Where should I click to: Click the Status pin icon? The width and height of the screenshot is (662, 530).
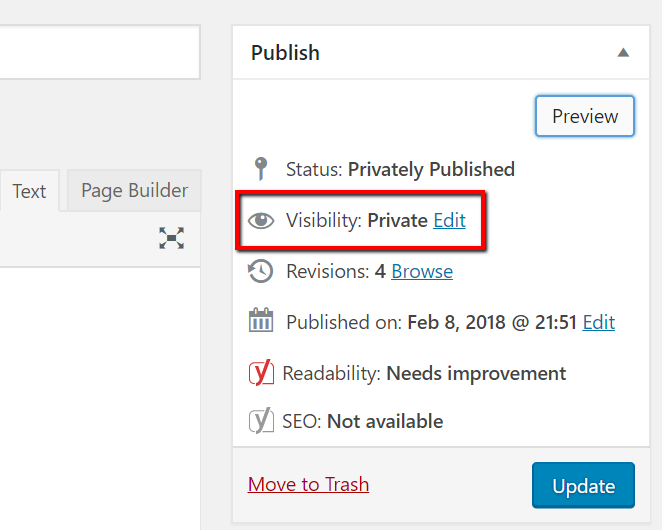point(261,169)
